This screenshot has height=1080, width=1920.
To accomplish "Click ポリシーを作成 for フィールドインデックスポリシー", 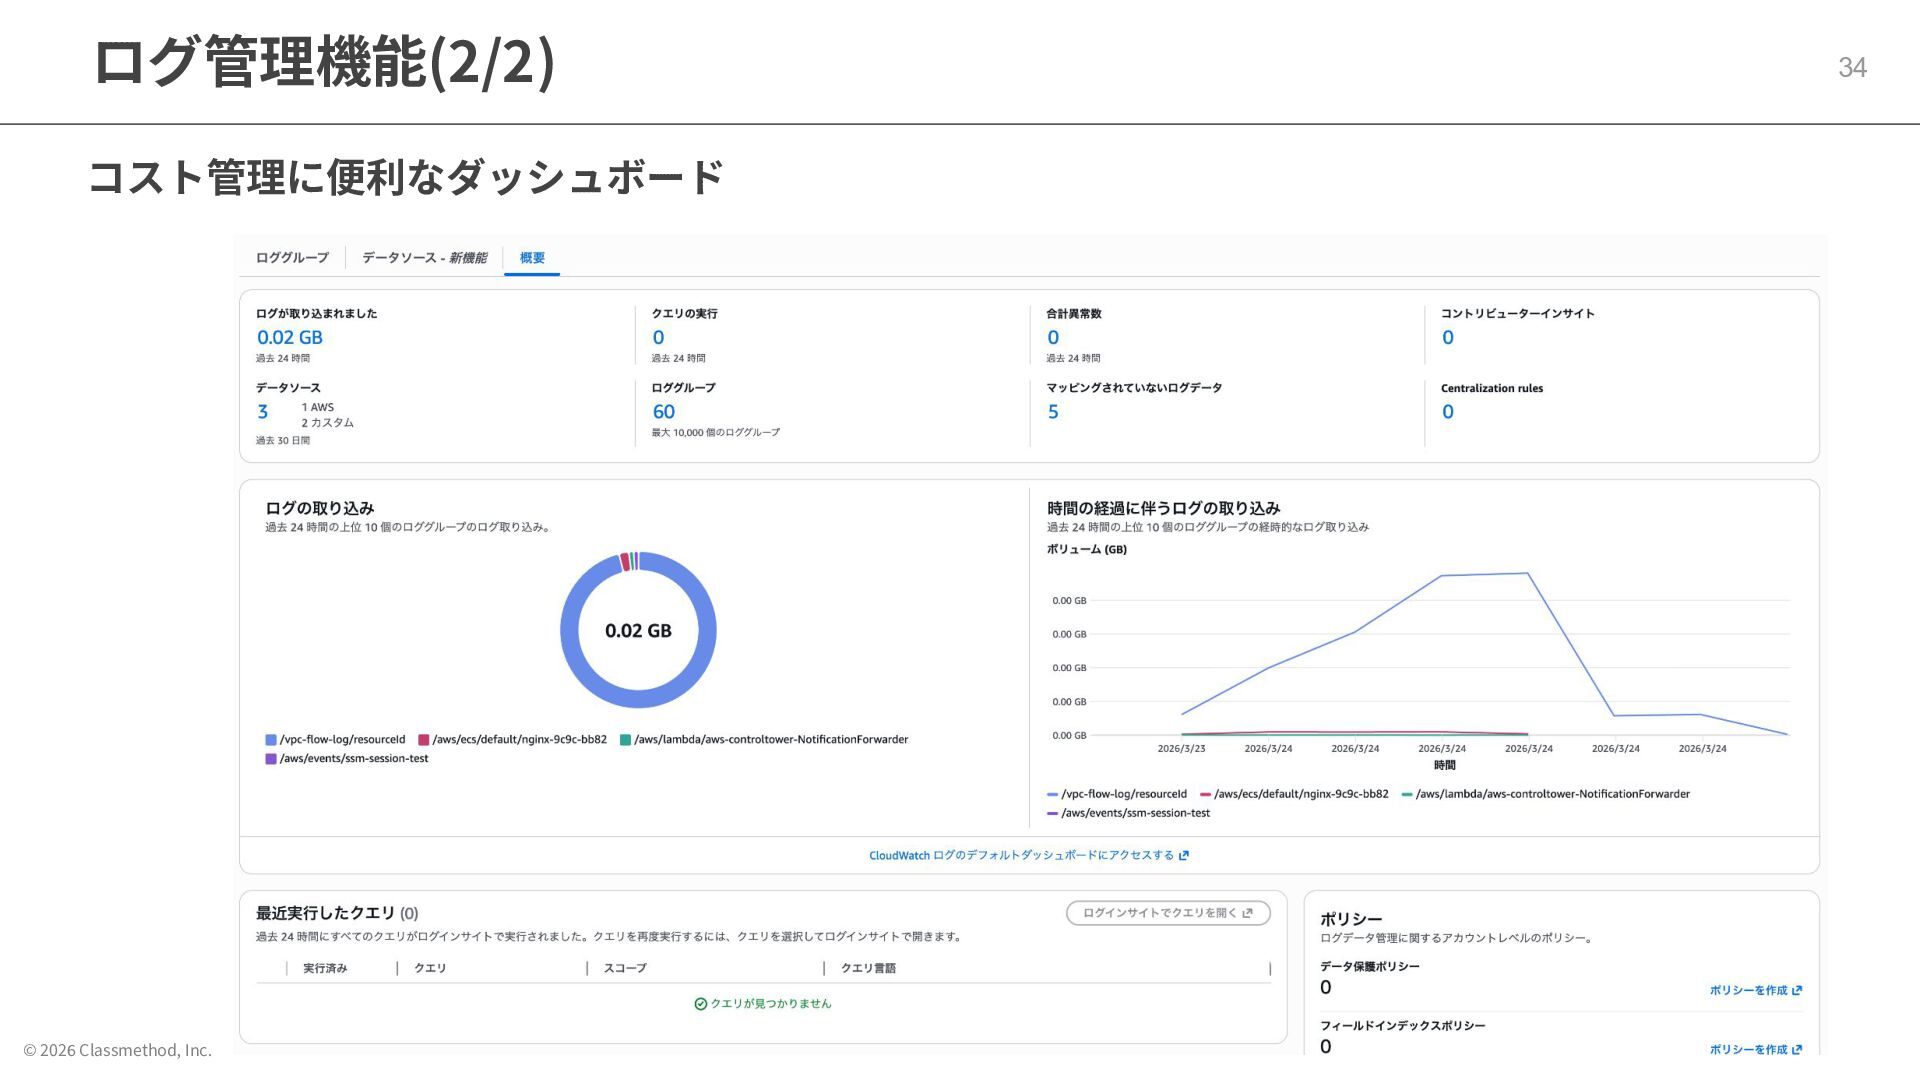I will [x=1755, y=1049].
